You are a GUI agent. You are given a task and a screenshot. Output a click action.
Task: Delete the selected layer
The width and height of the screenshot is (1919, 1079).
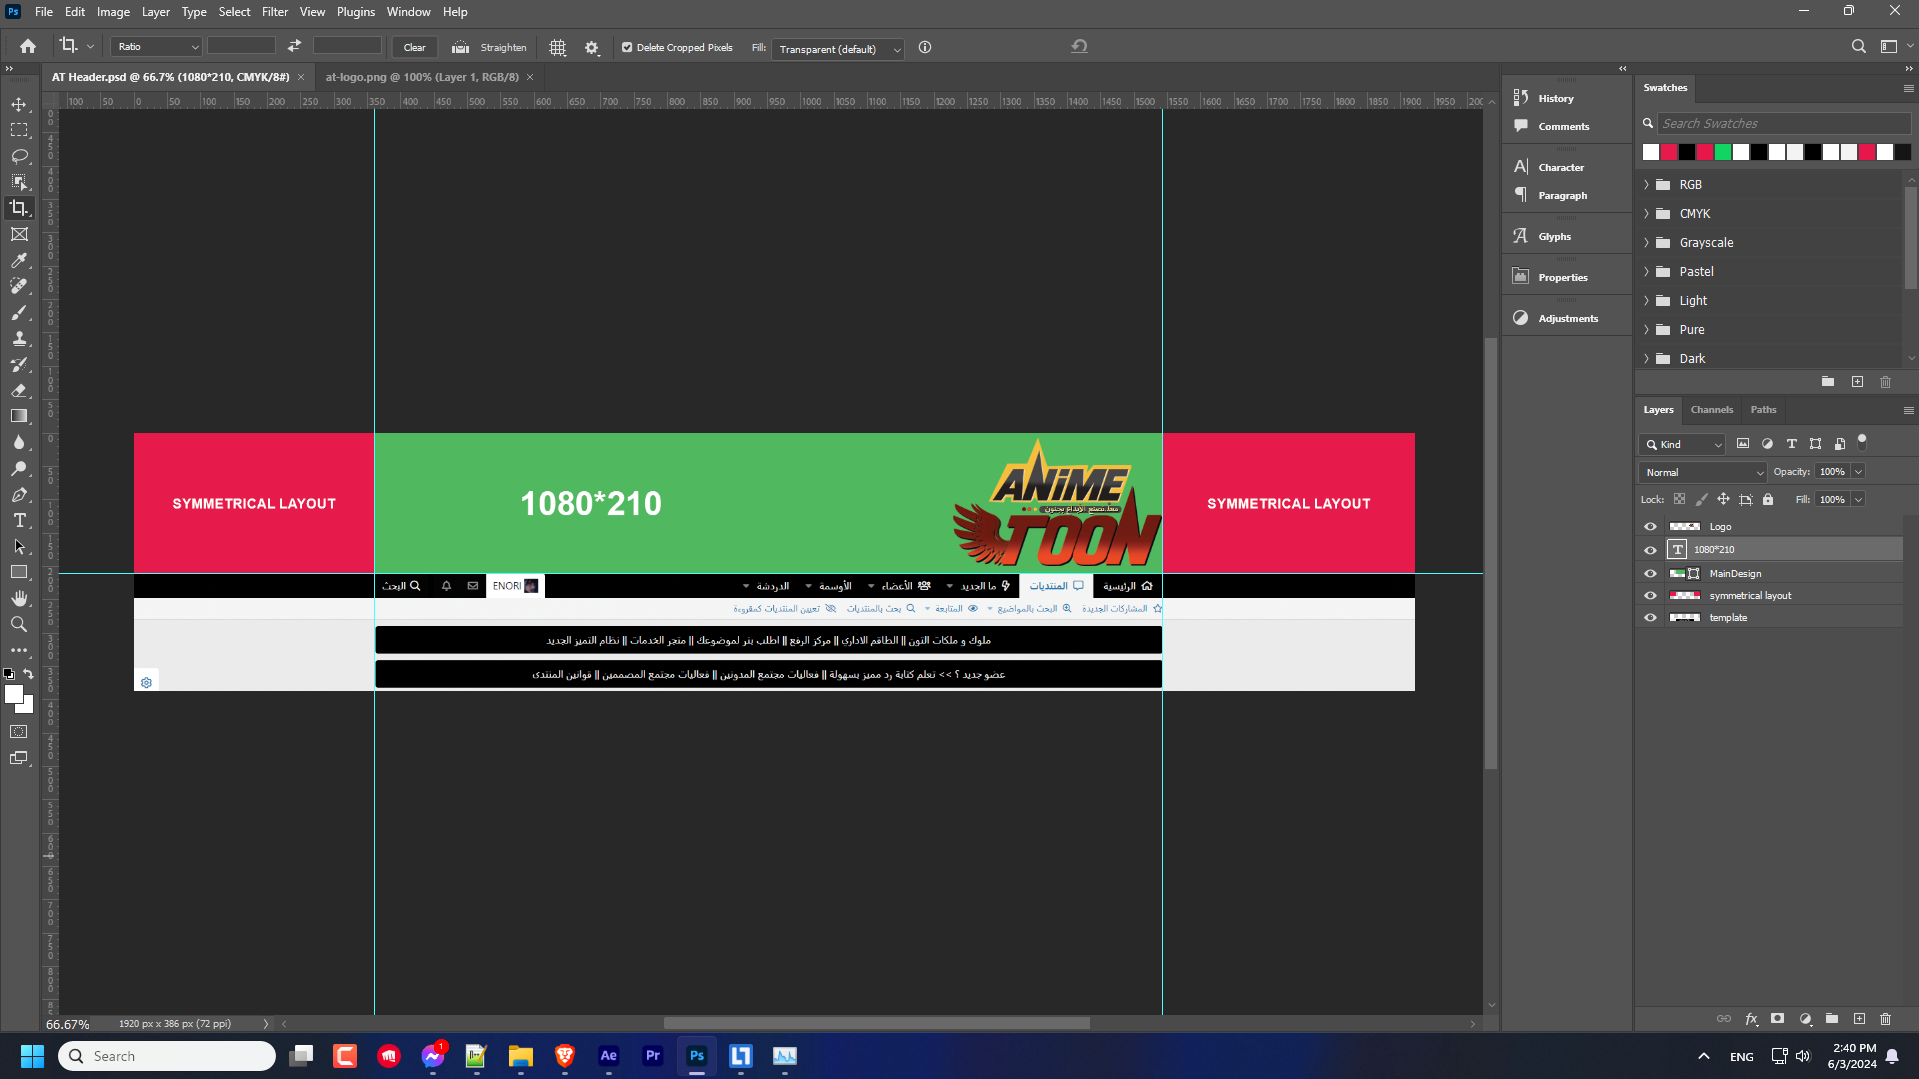(x=1886, y=1019)
